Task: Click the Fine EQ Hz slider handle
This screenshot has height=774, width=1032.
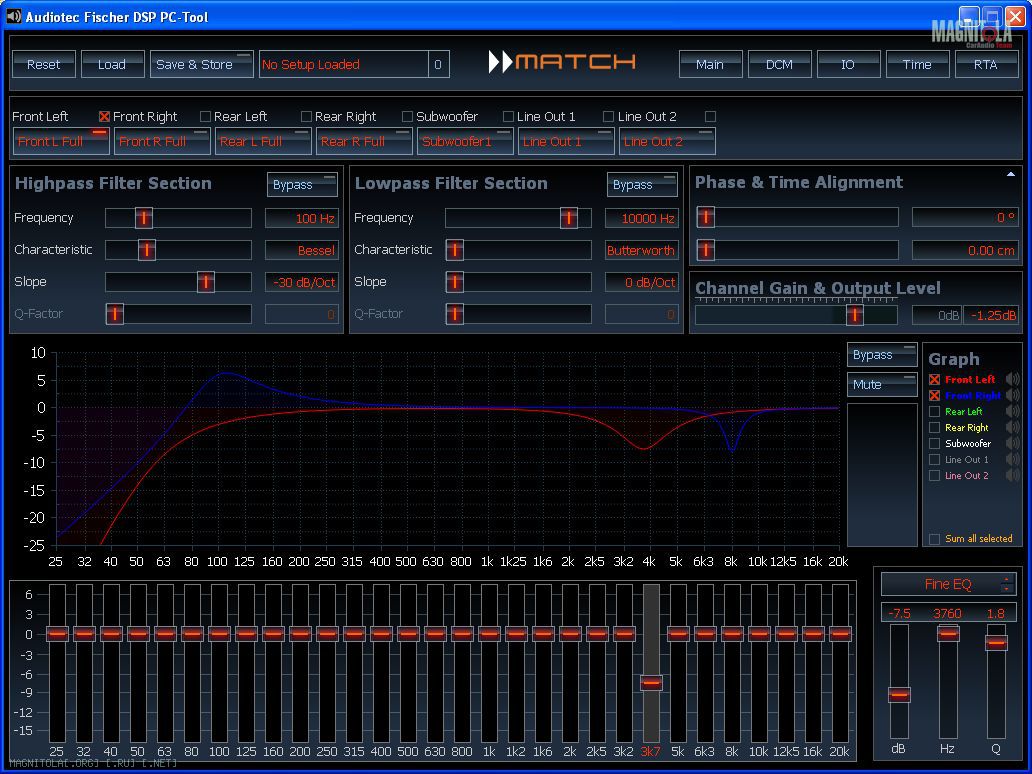Action: 948,634
